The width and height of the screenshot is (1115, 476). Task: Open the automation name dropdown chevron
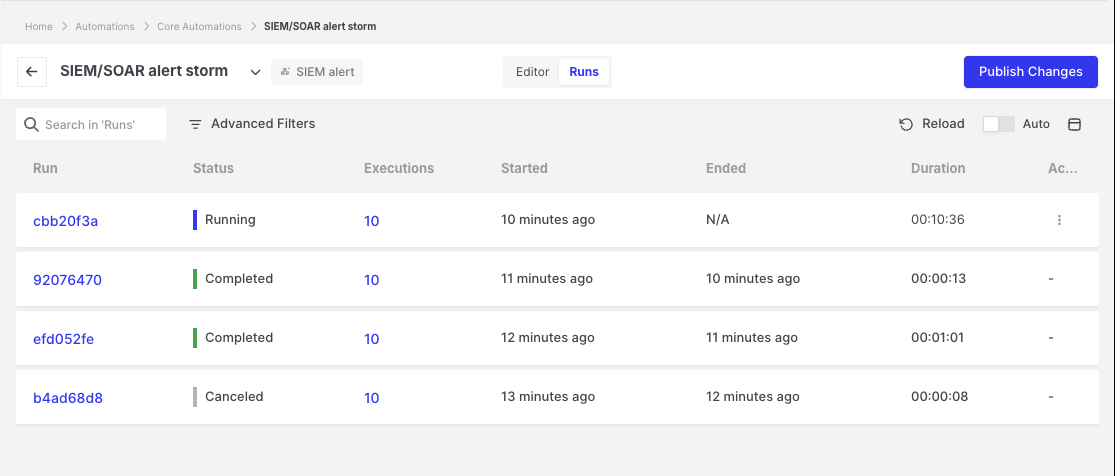point(255,73)
